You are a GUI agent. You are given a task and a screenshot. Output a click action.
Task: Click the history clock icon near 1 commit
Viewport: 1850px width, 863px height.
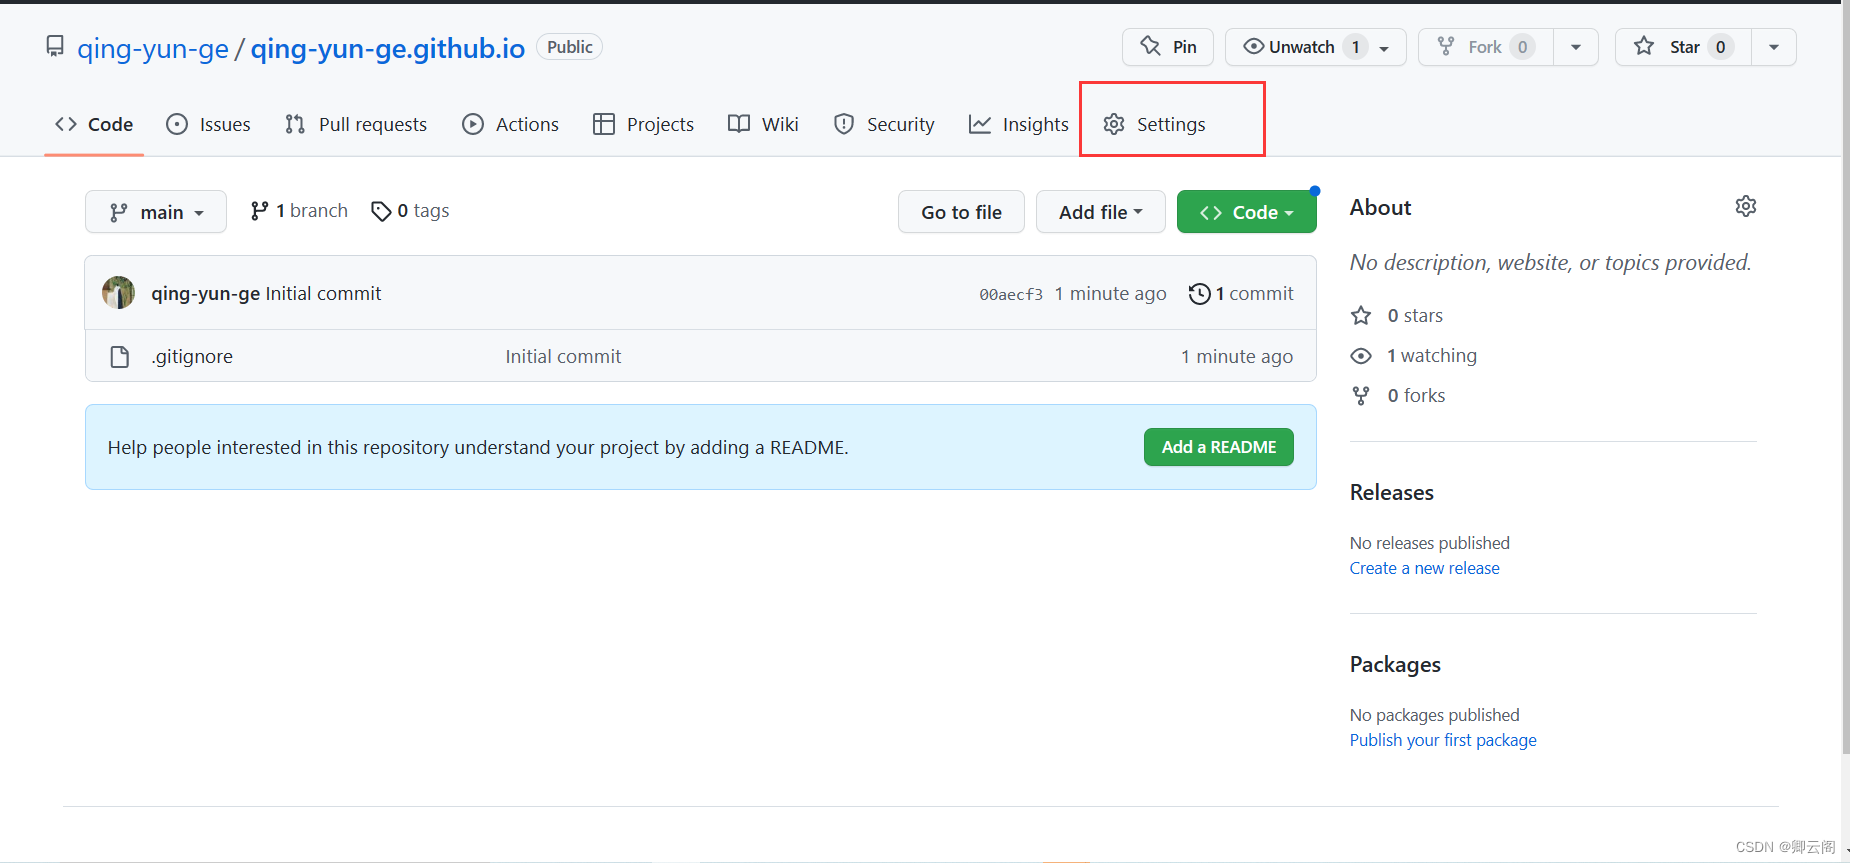coord(1199,294)
